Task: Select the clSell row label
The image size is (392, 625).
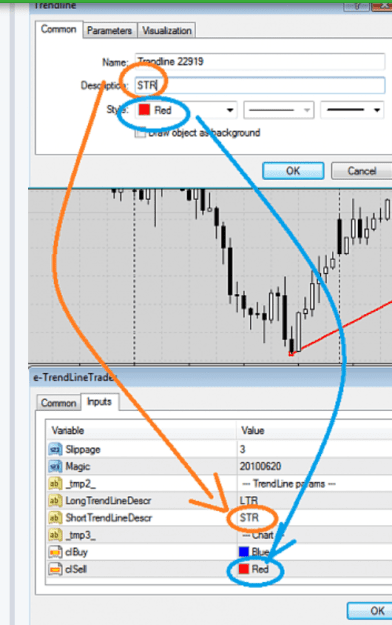Action: 76,569
